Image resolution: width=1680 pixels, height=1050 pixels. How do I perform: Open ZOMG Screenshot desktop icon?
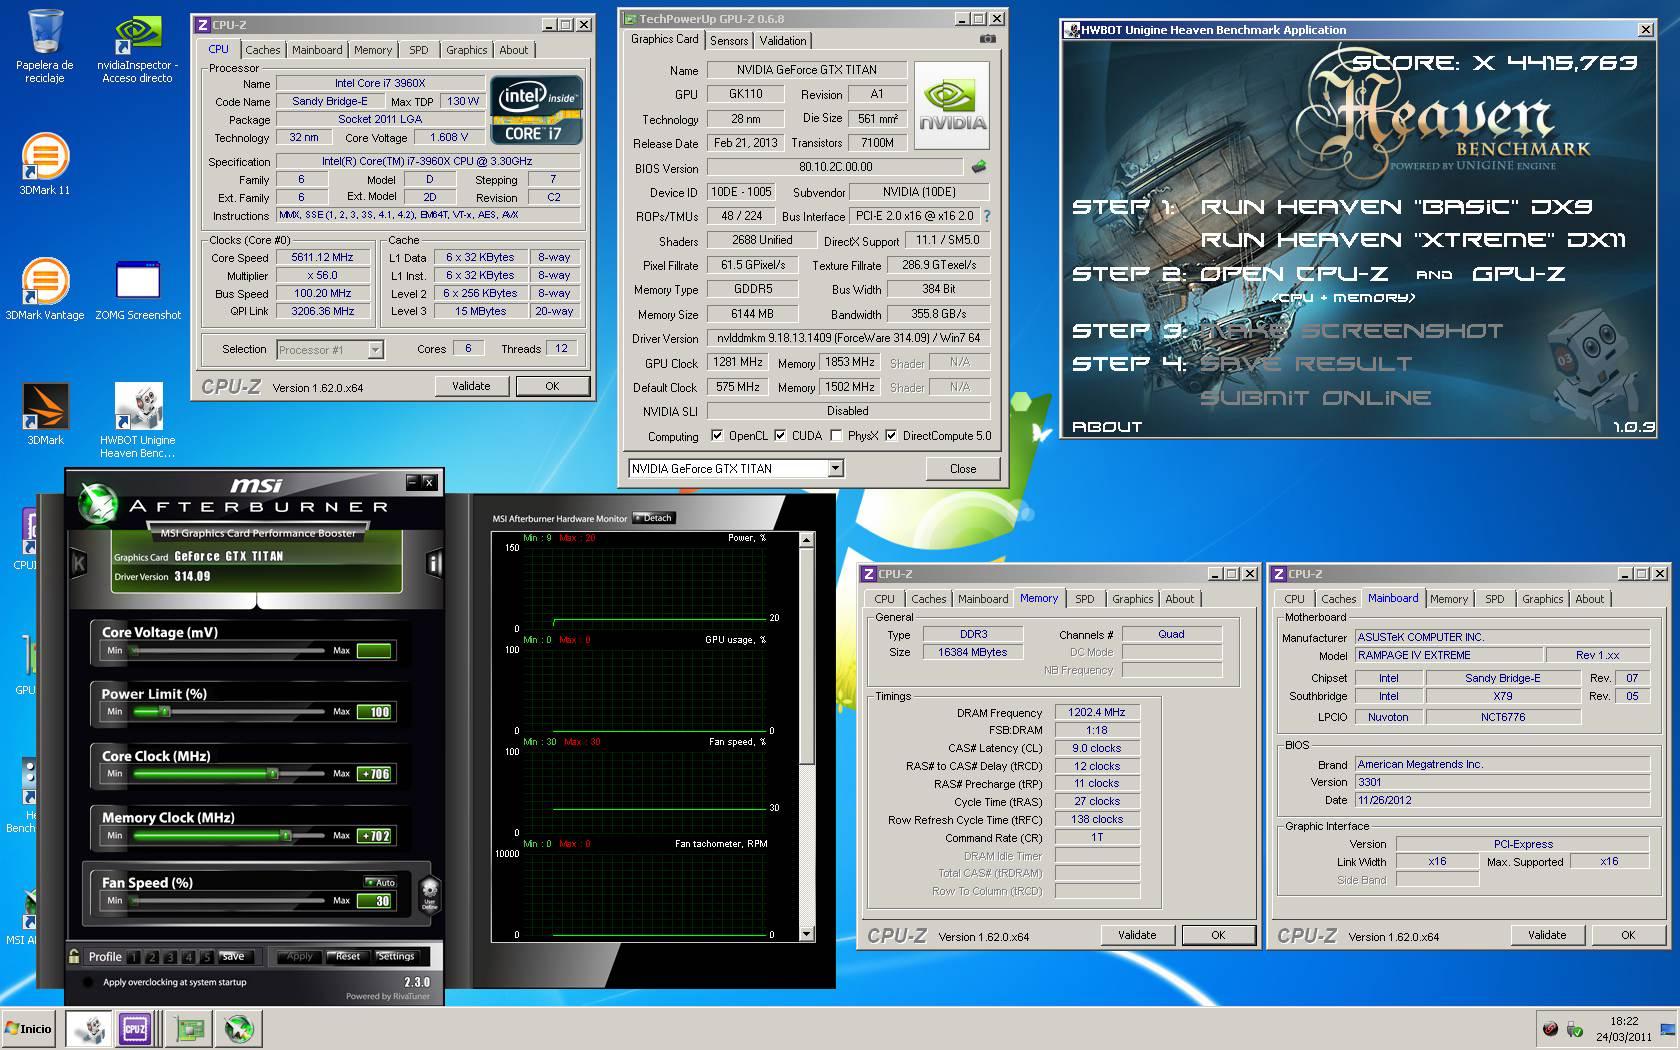138,289
